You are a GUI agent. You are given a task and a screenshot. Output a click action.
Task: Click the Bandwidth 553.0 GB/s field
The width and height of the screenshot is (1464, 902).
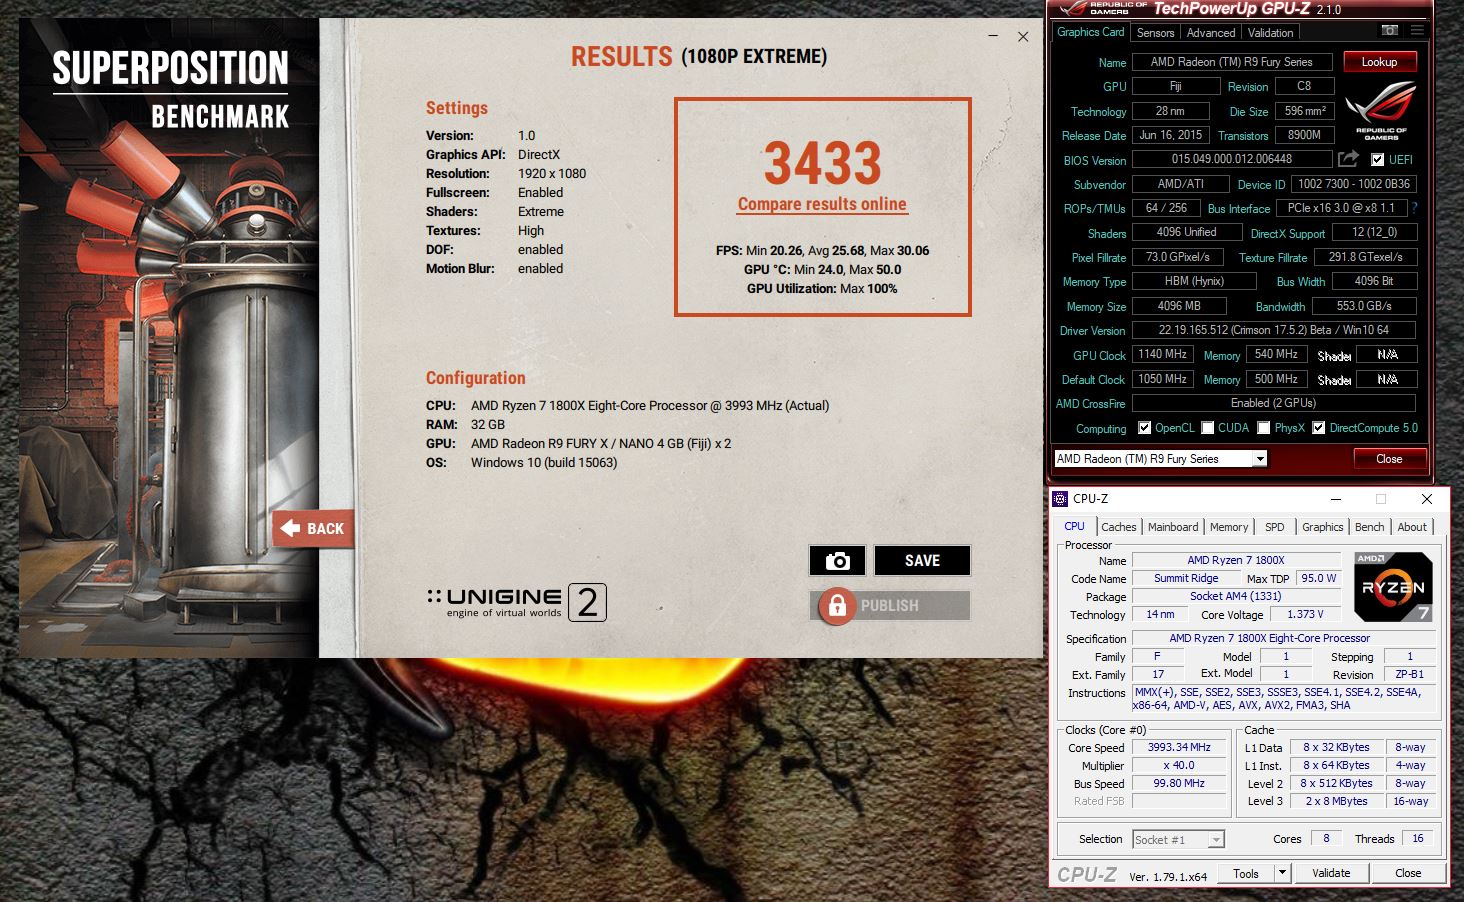[1363, 306]
